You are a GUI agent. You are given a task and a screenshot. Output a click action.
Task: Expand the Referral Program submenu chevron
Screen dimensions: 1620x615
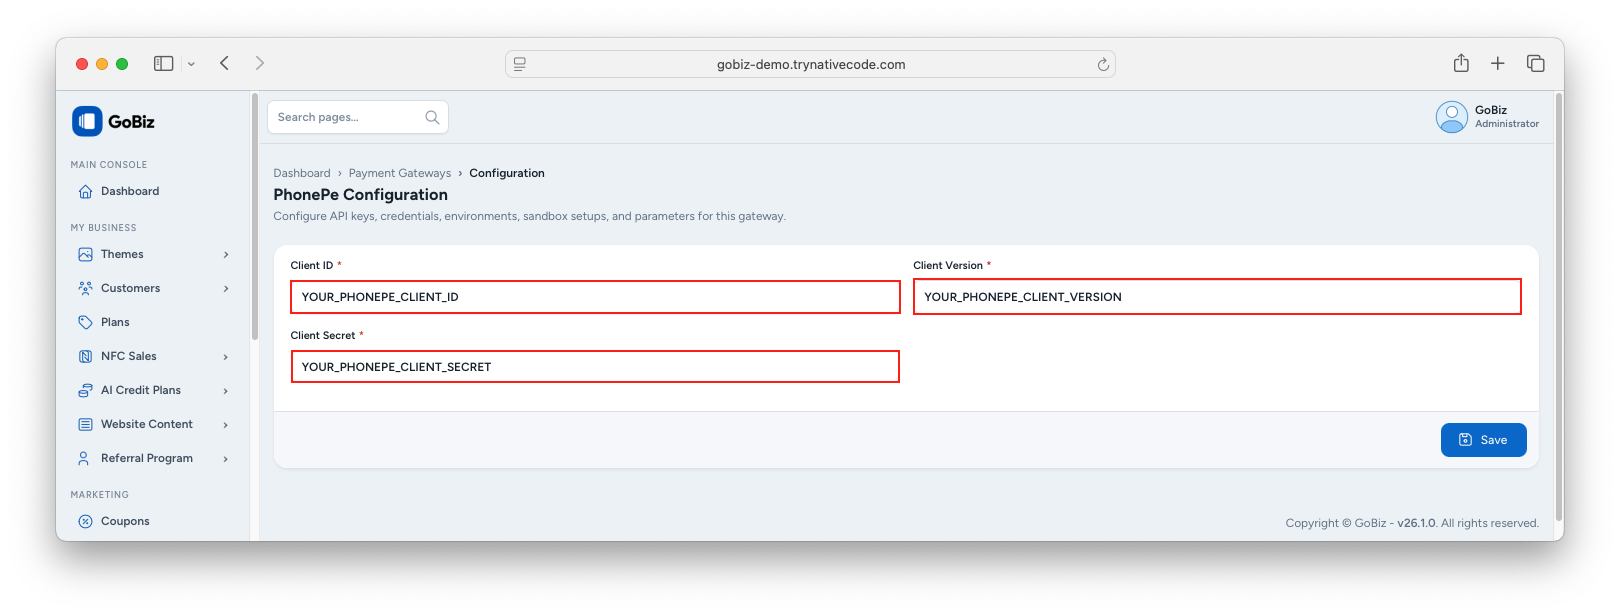[226, 459]
